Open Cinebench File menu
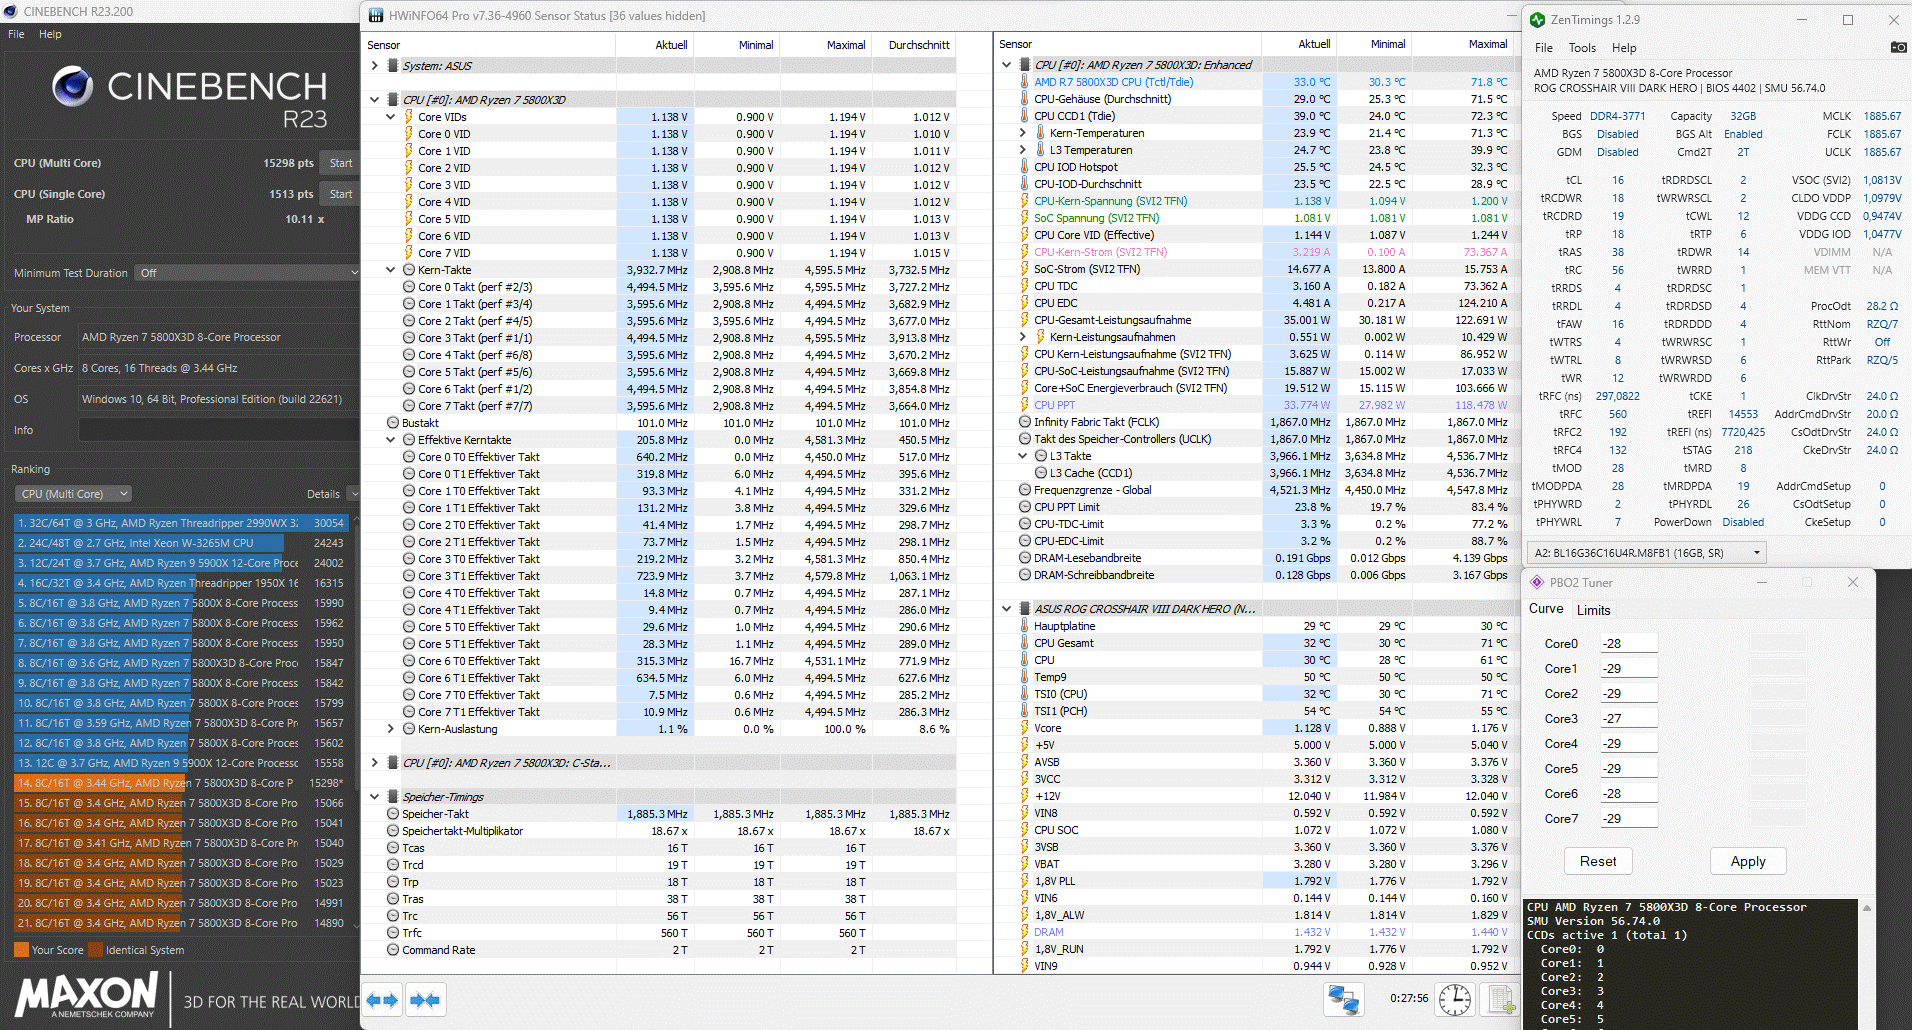The height and width of the screenshot is (1030, 1912). pyautogui.click(x=16, y=34)
